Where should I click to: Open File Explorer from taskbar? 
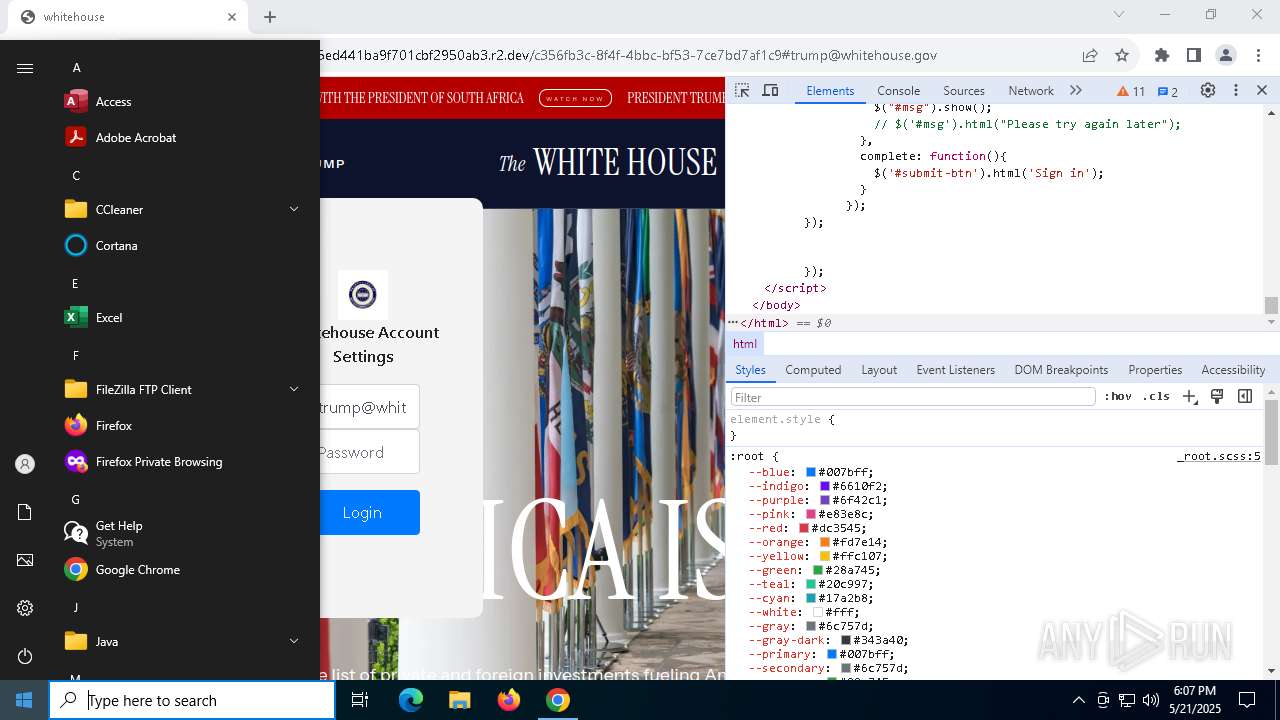click(459, 700)
